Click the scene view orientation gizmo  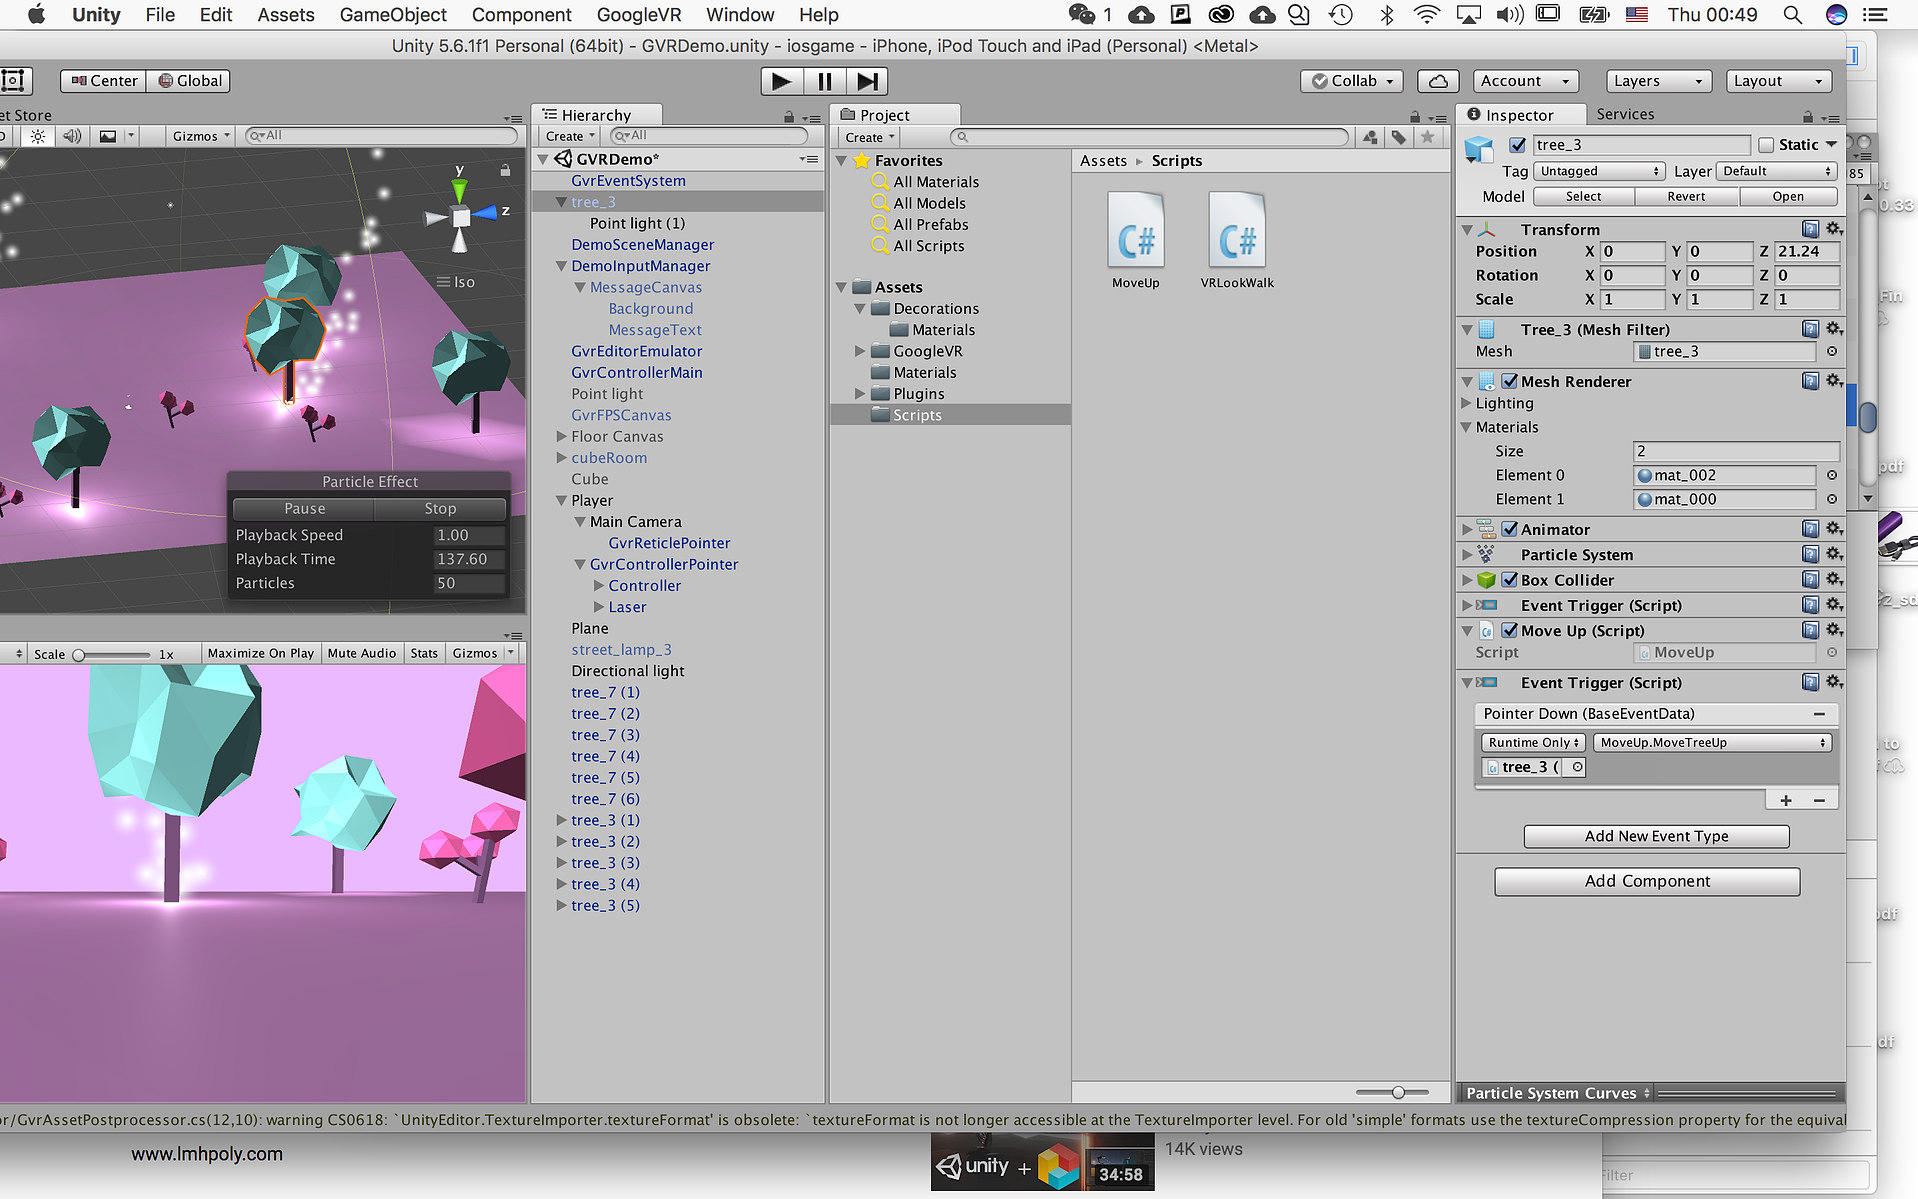coord(460,216)
